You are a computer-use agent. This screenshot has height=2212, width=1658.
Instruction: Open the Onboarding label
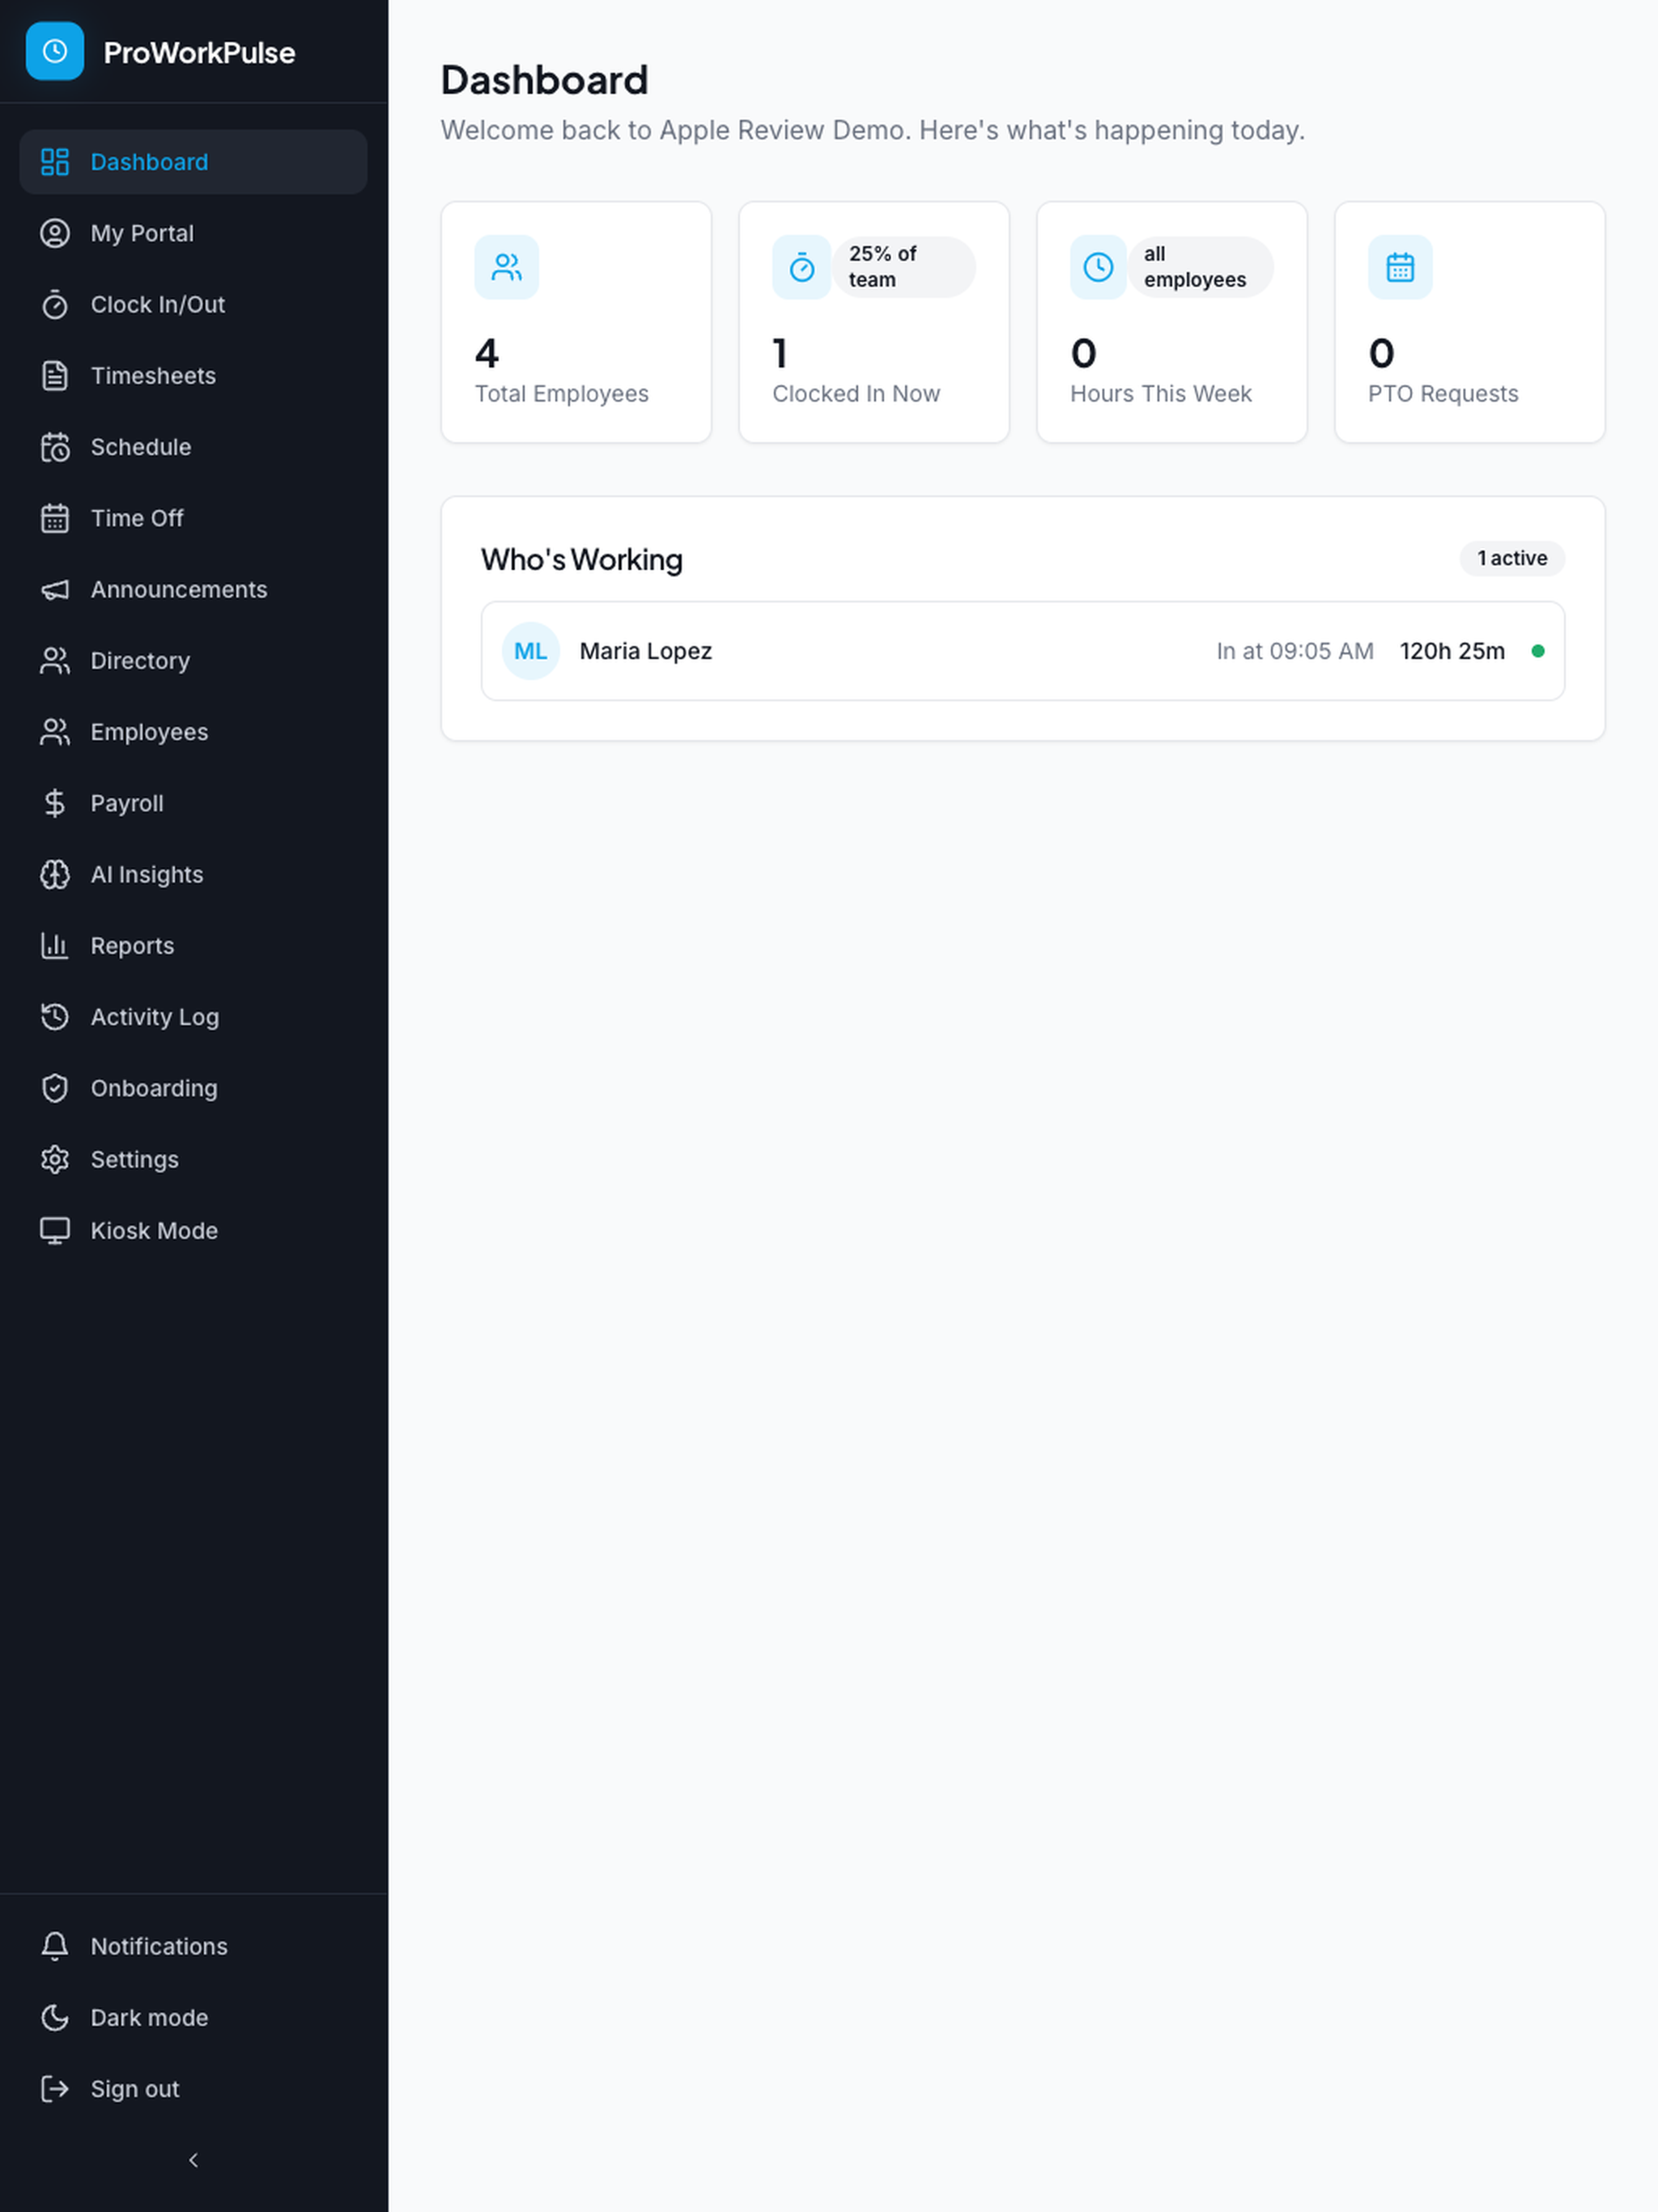[x=154, y=1088]
